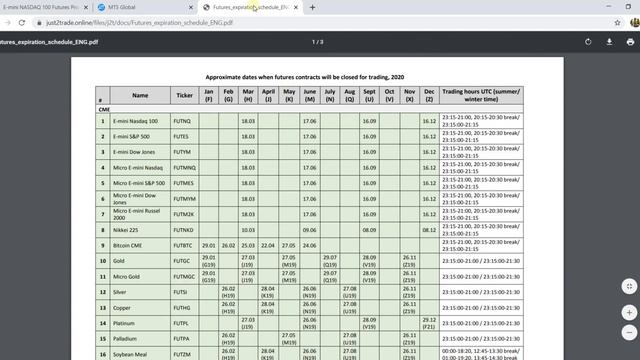Click the FUTMYM ticker cell
Image resolution: width=640 pixels, height=360 pixels.
(184, 199)
